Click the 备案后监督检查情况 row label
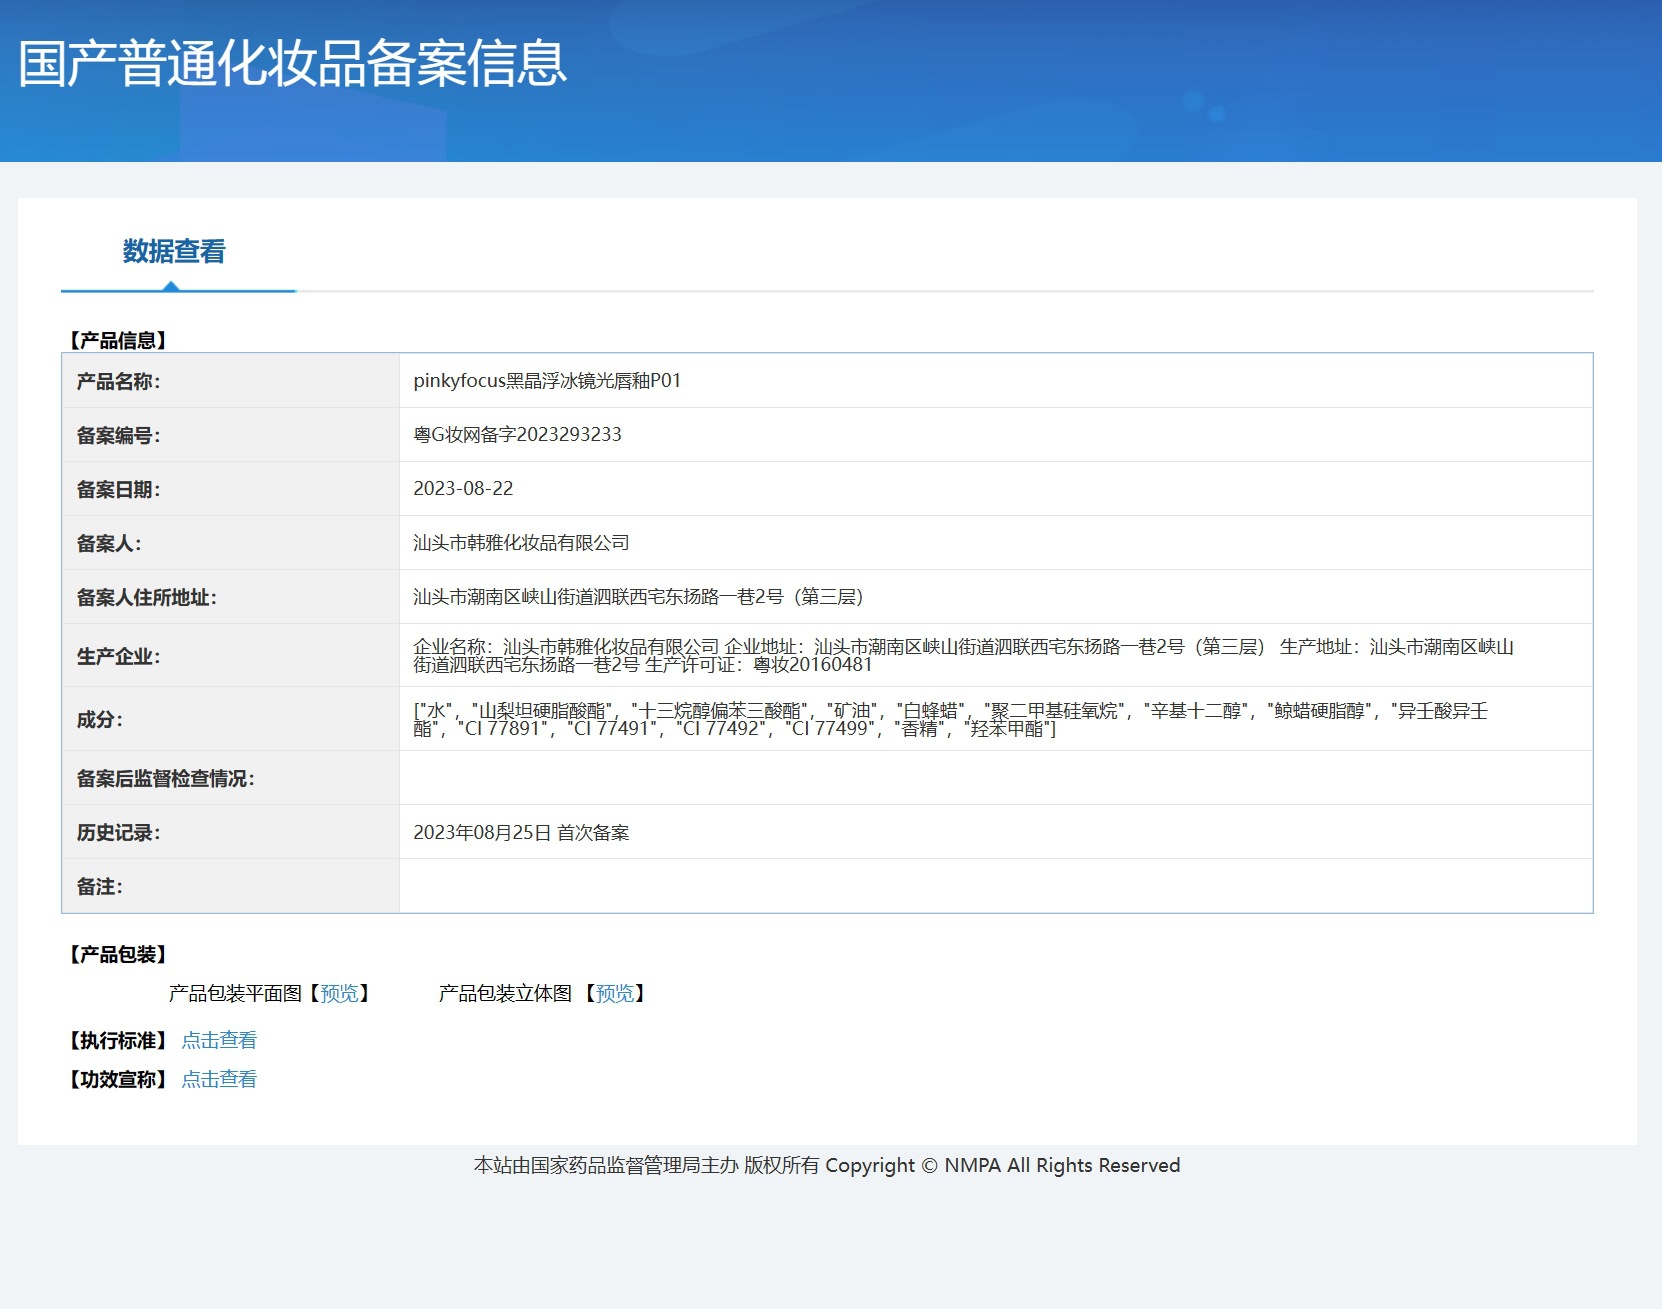 point(165,778)
